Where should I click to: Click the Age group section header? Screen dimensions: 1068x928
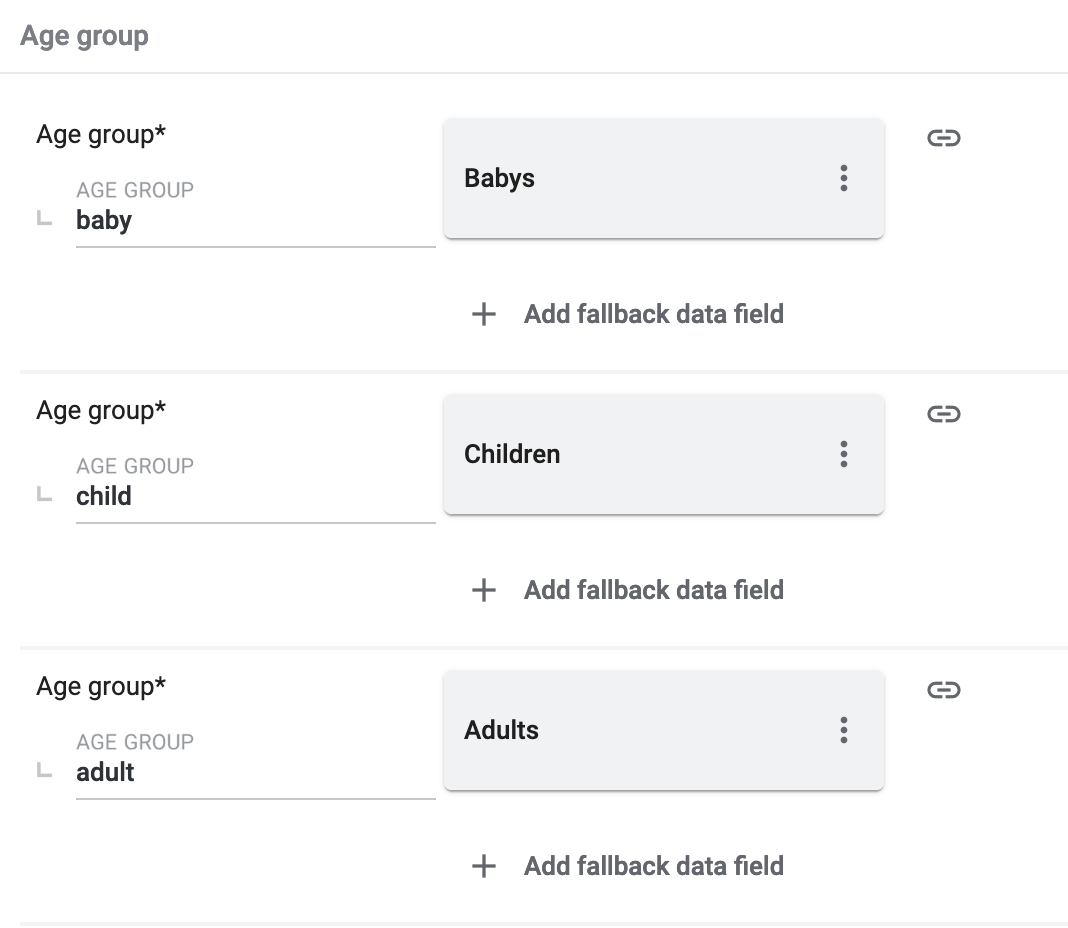85,36
